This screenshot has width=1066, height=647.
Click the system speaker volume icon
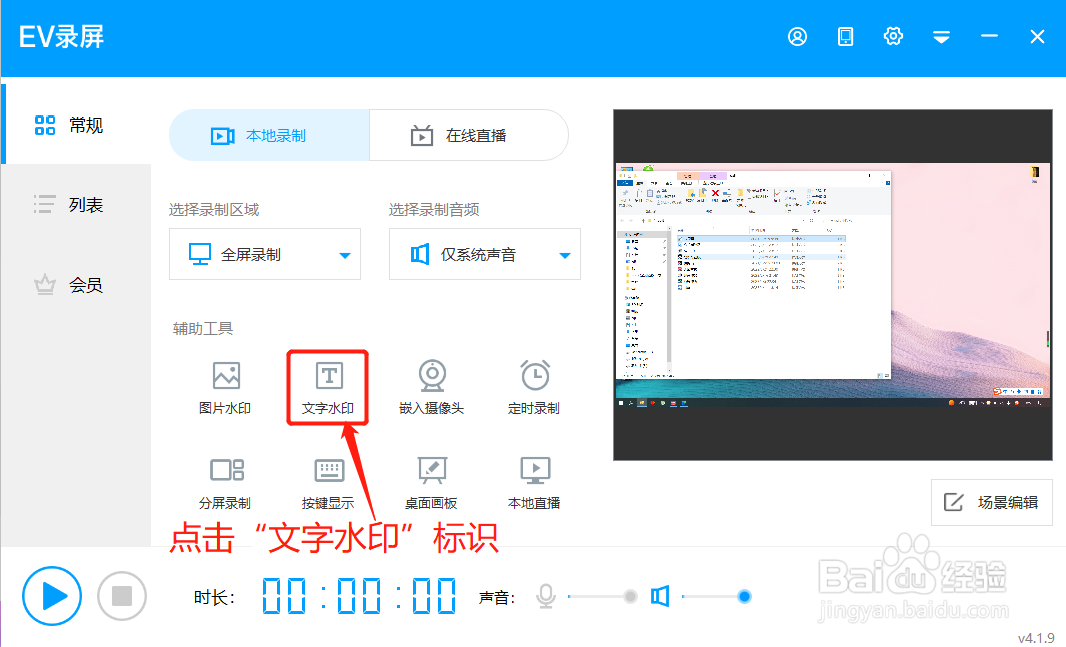tap(660, 596)
